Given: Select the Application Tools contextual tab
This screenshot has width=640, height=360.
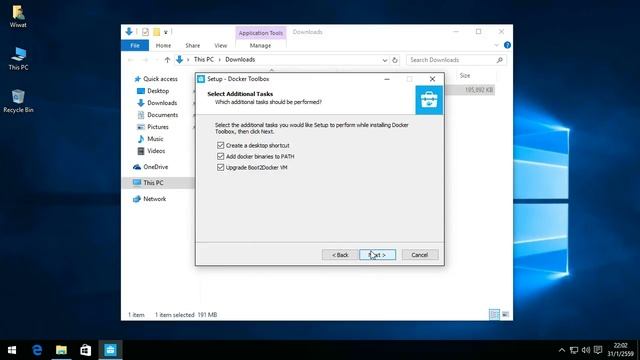Looking at the screenshot, I should coord(261,33).
